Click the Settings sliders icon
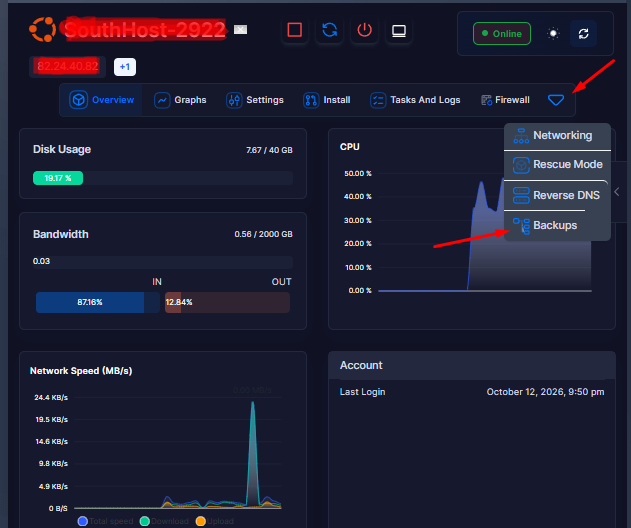The width and height of the screenshot is (631, 528). click(x=234, y=100)
